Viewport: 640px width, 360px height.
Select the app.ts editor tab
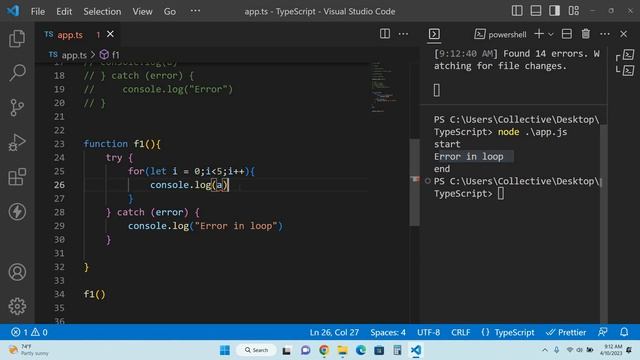point(78,35)
